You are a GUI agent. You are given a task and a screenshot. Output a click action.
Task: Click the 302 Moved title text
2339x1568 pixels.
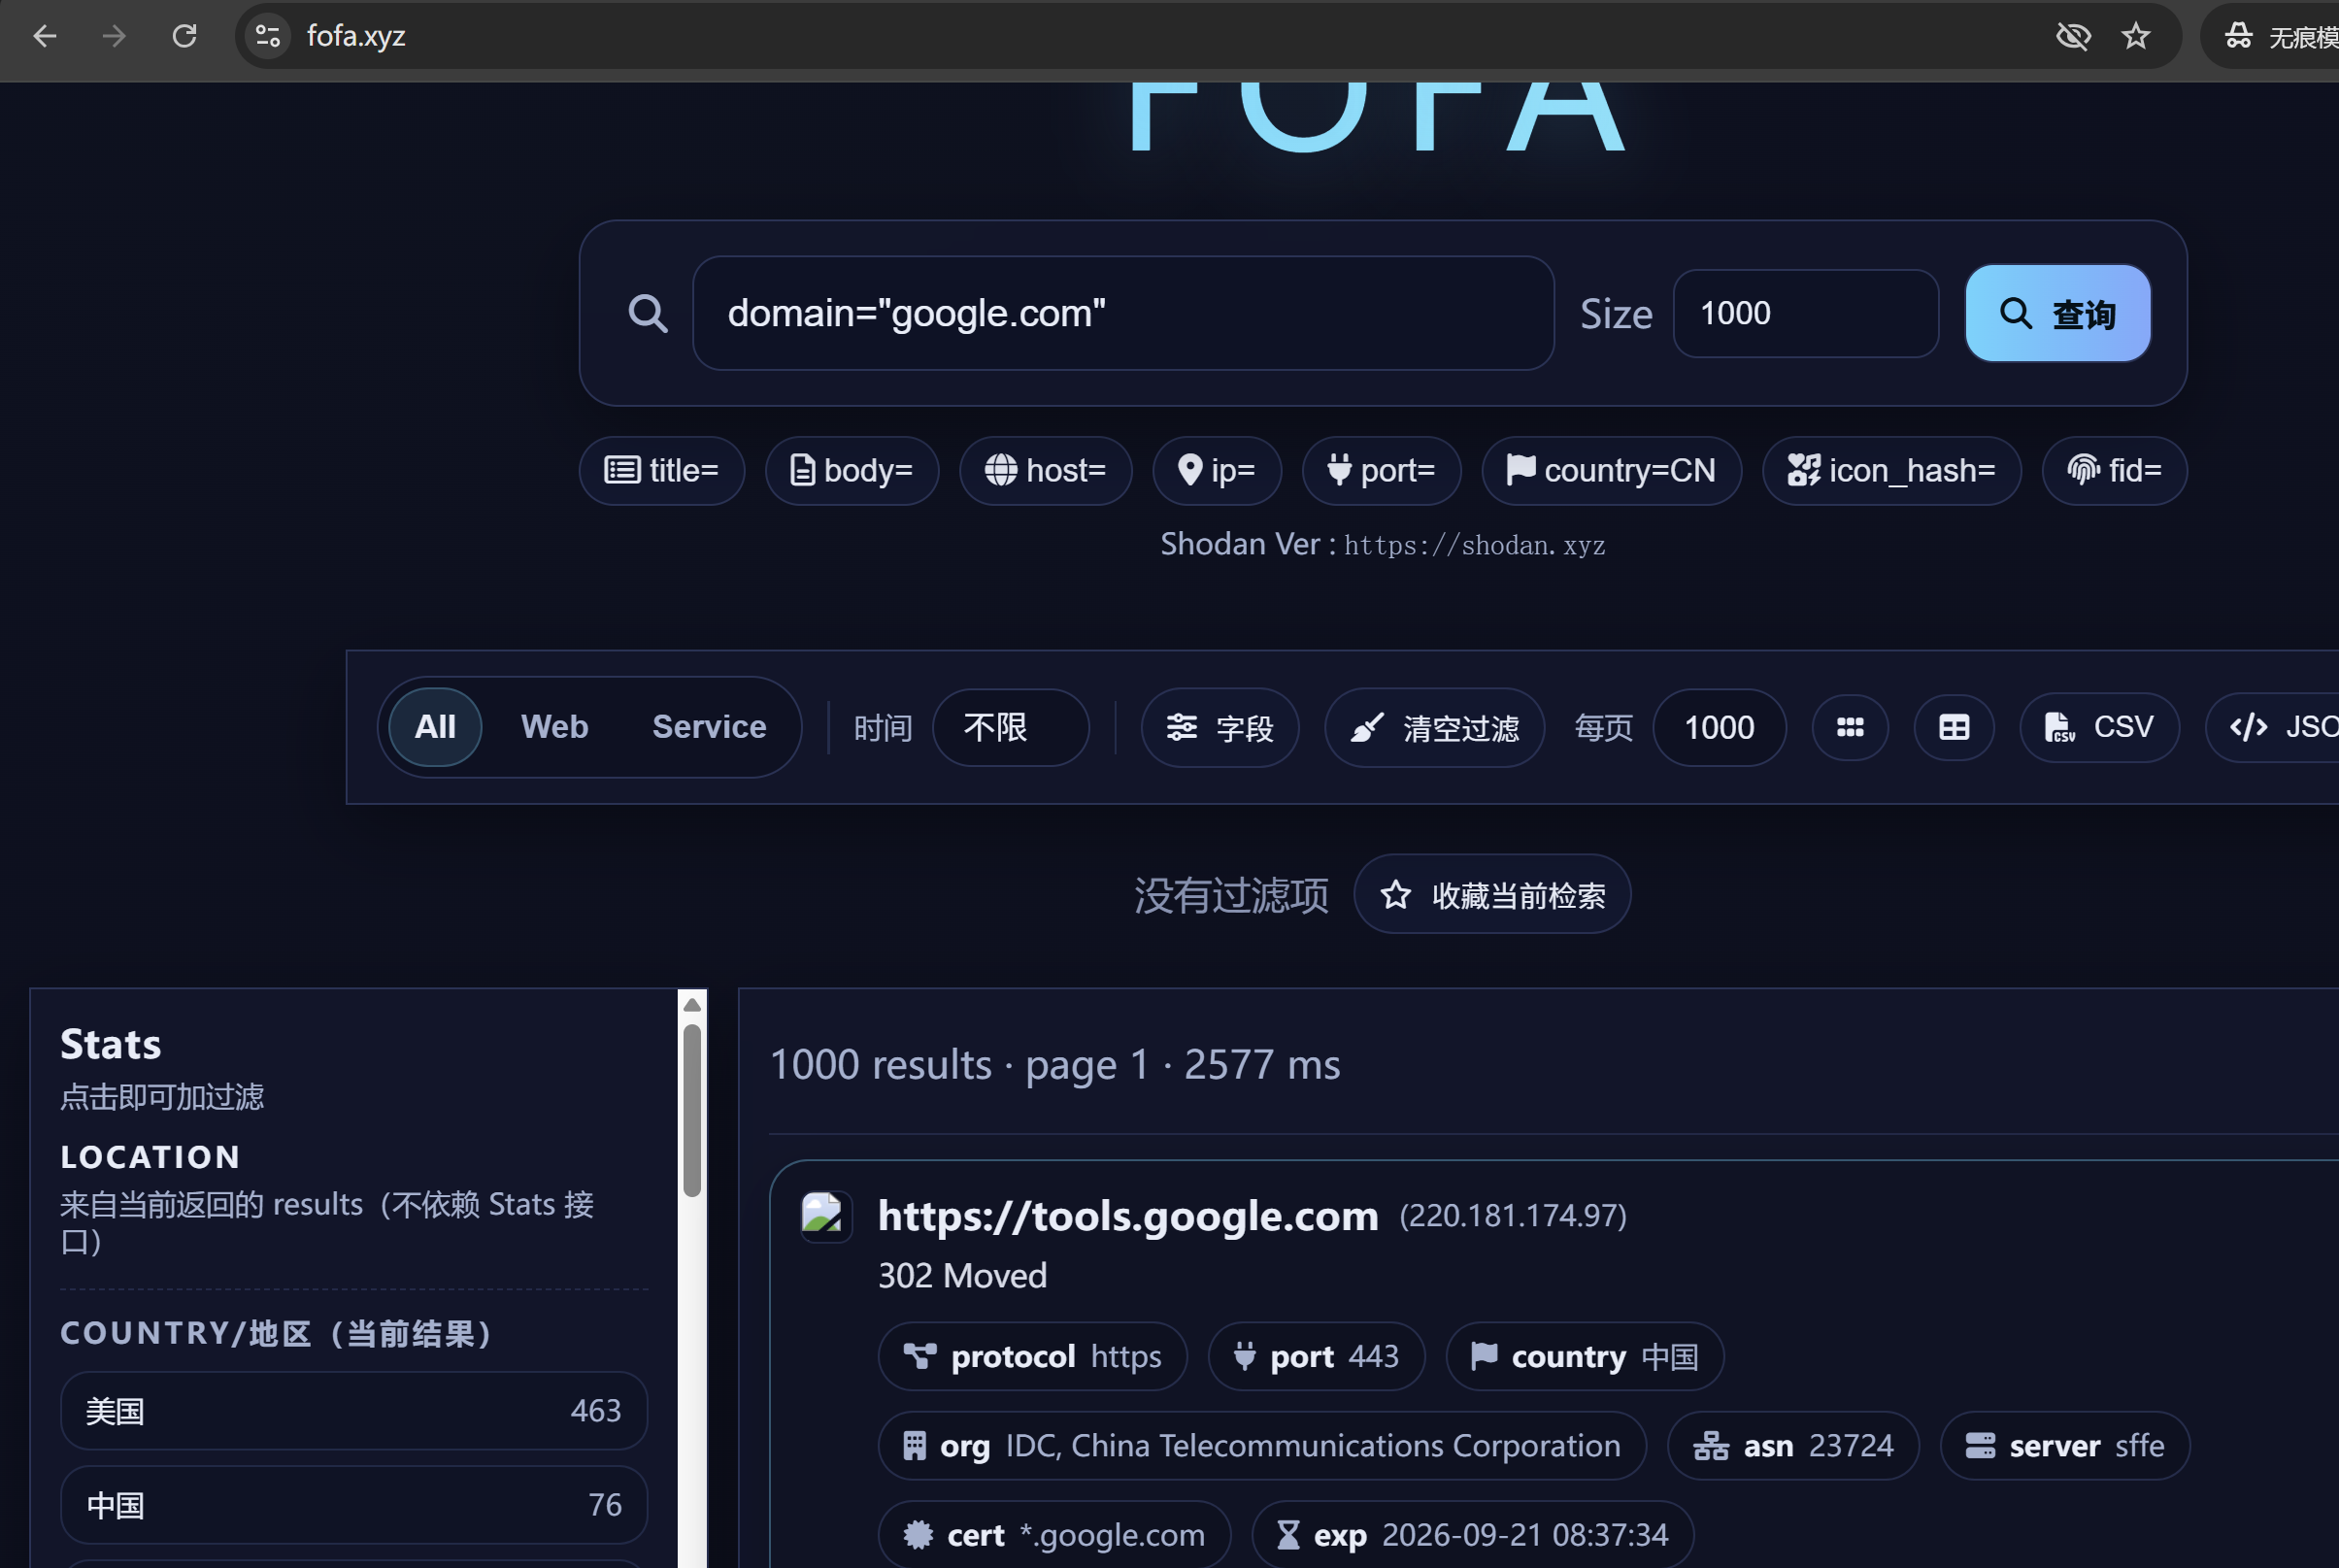click(x=962, y=1275)
